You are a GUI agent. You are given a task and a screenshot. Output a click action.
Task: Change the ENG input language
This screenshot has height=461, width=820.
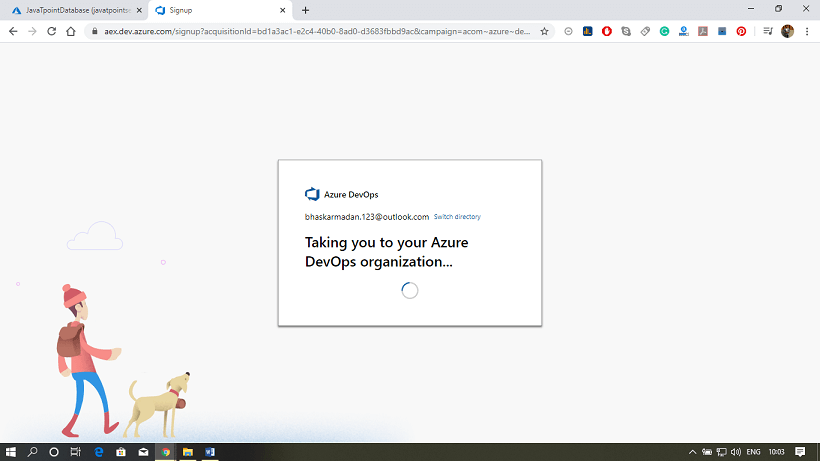pyautogui.click(x=754, y=452)
